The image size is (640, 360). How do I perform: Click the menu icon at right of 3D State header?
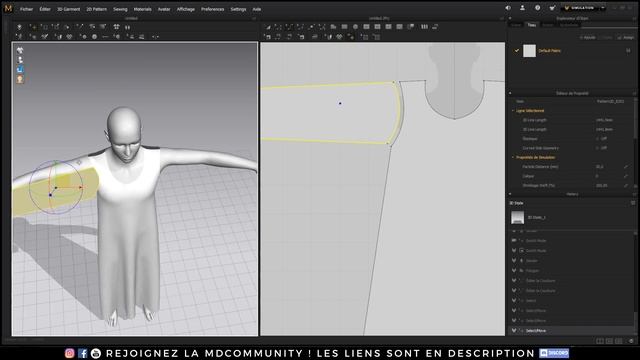point(633,203)
